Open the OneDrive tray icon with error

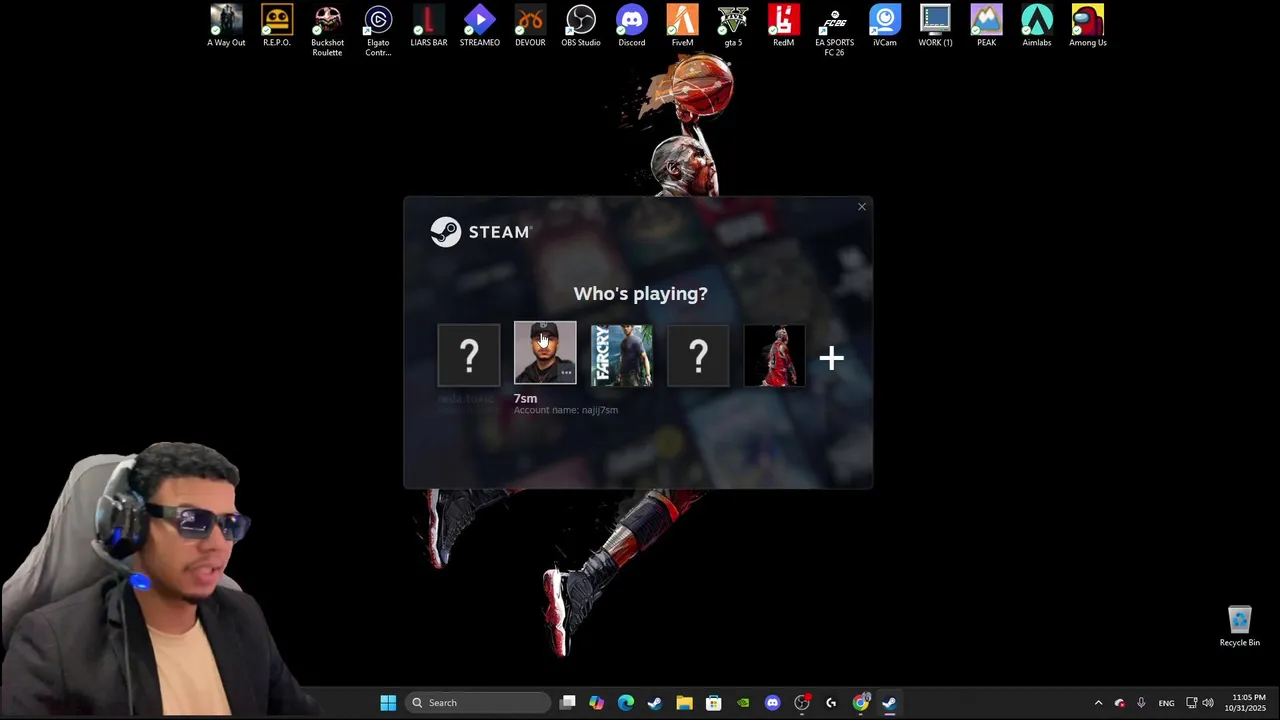(x=1120, y=703)
